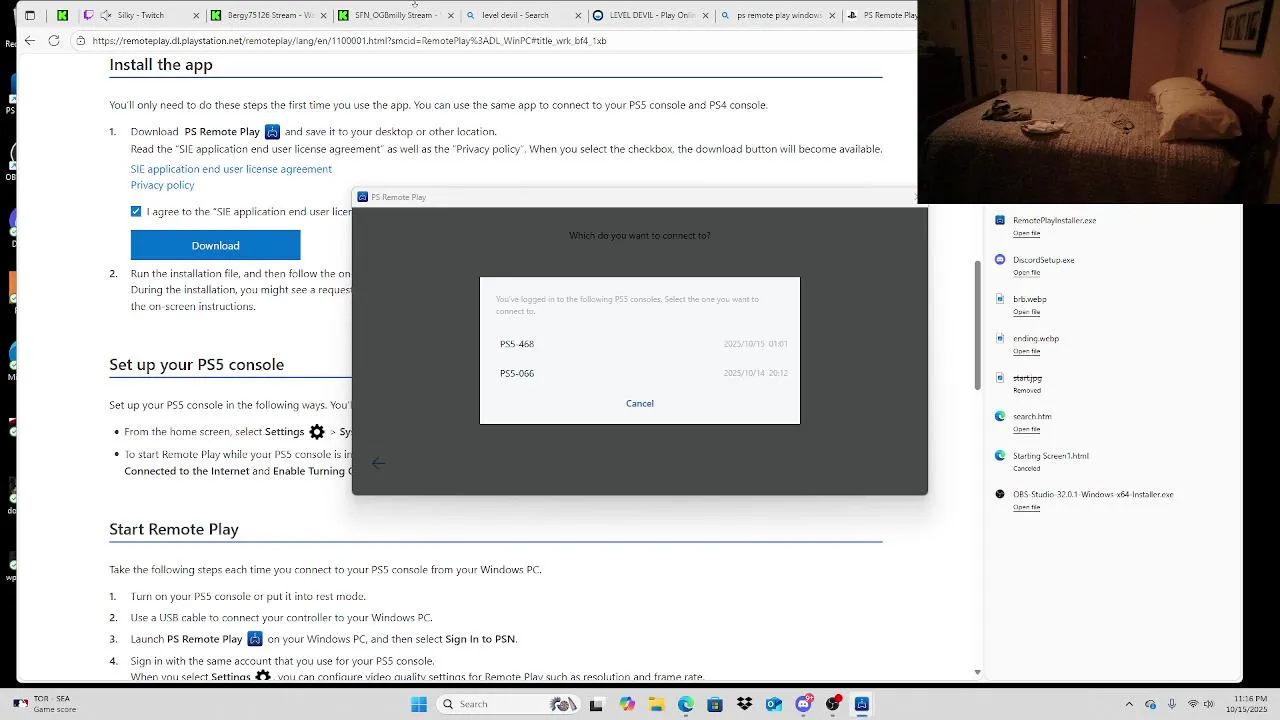Open Microsoft Edge from the taskbar
The width and height of the screenshot is (1280, 720).
coord(686,704)
